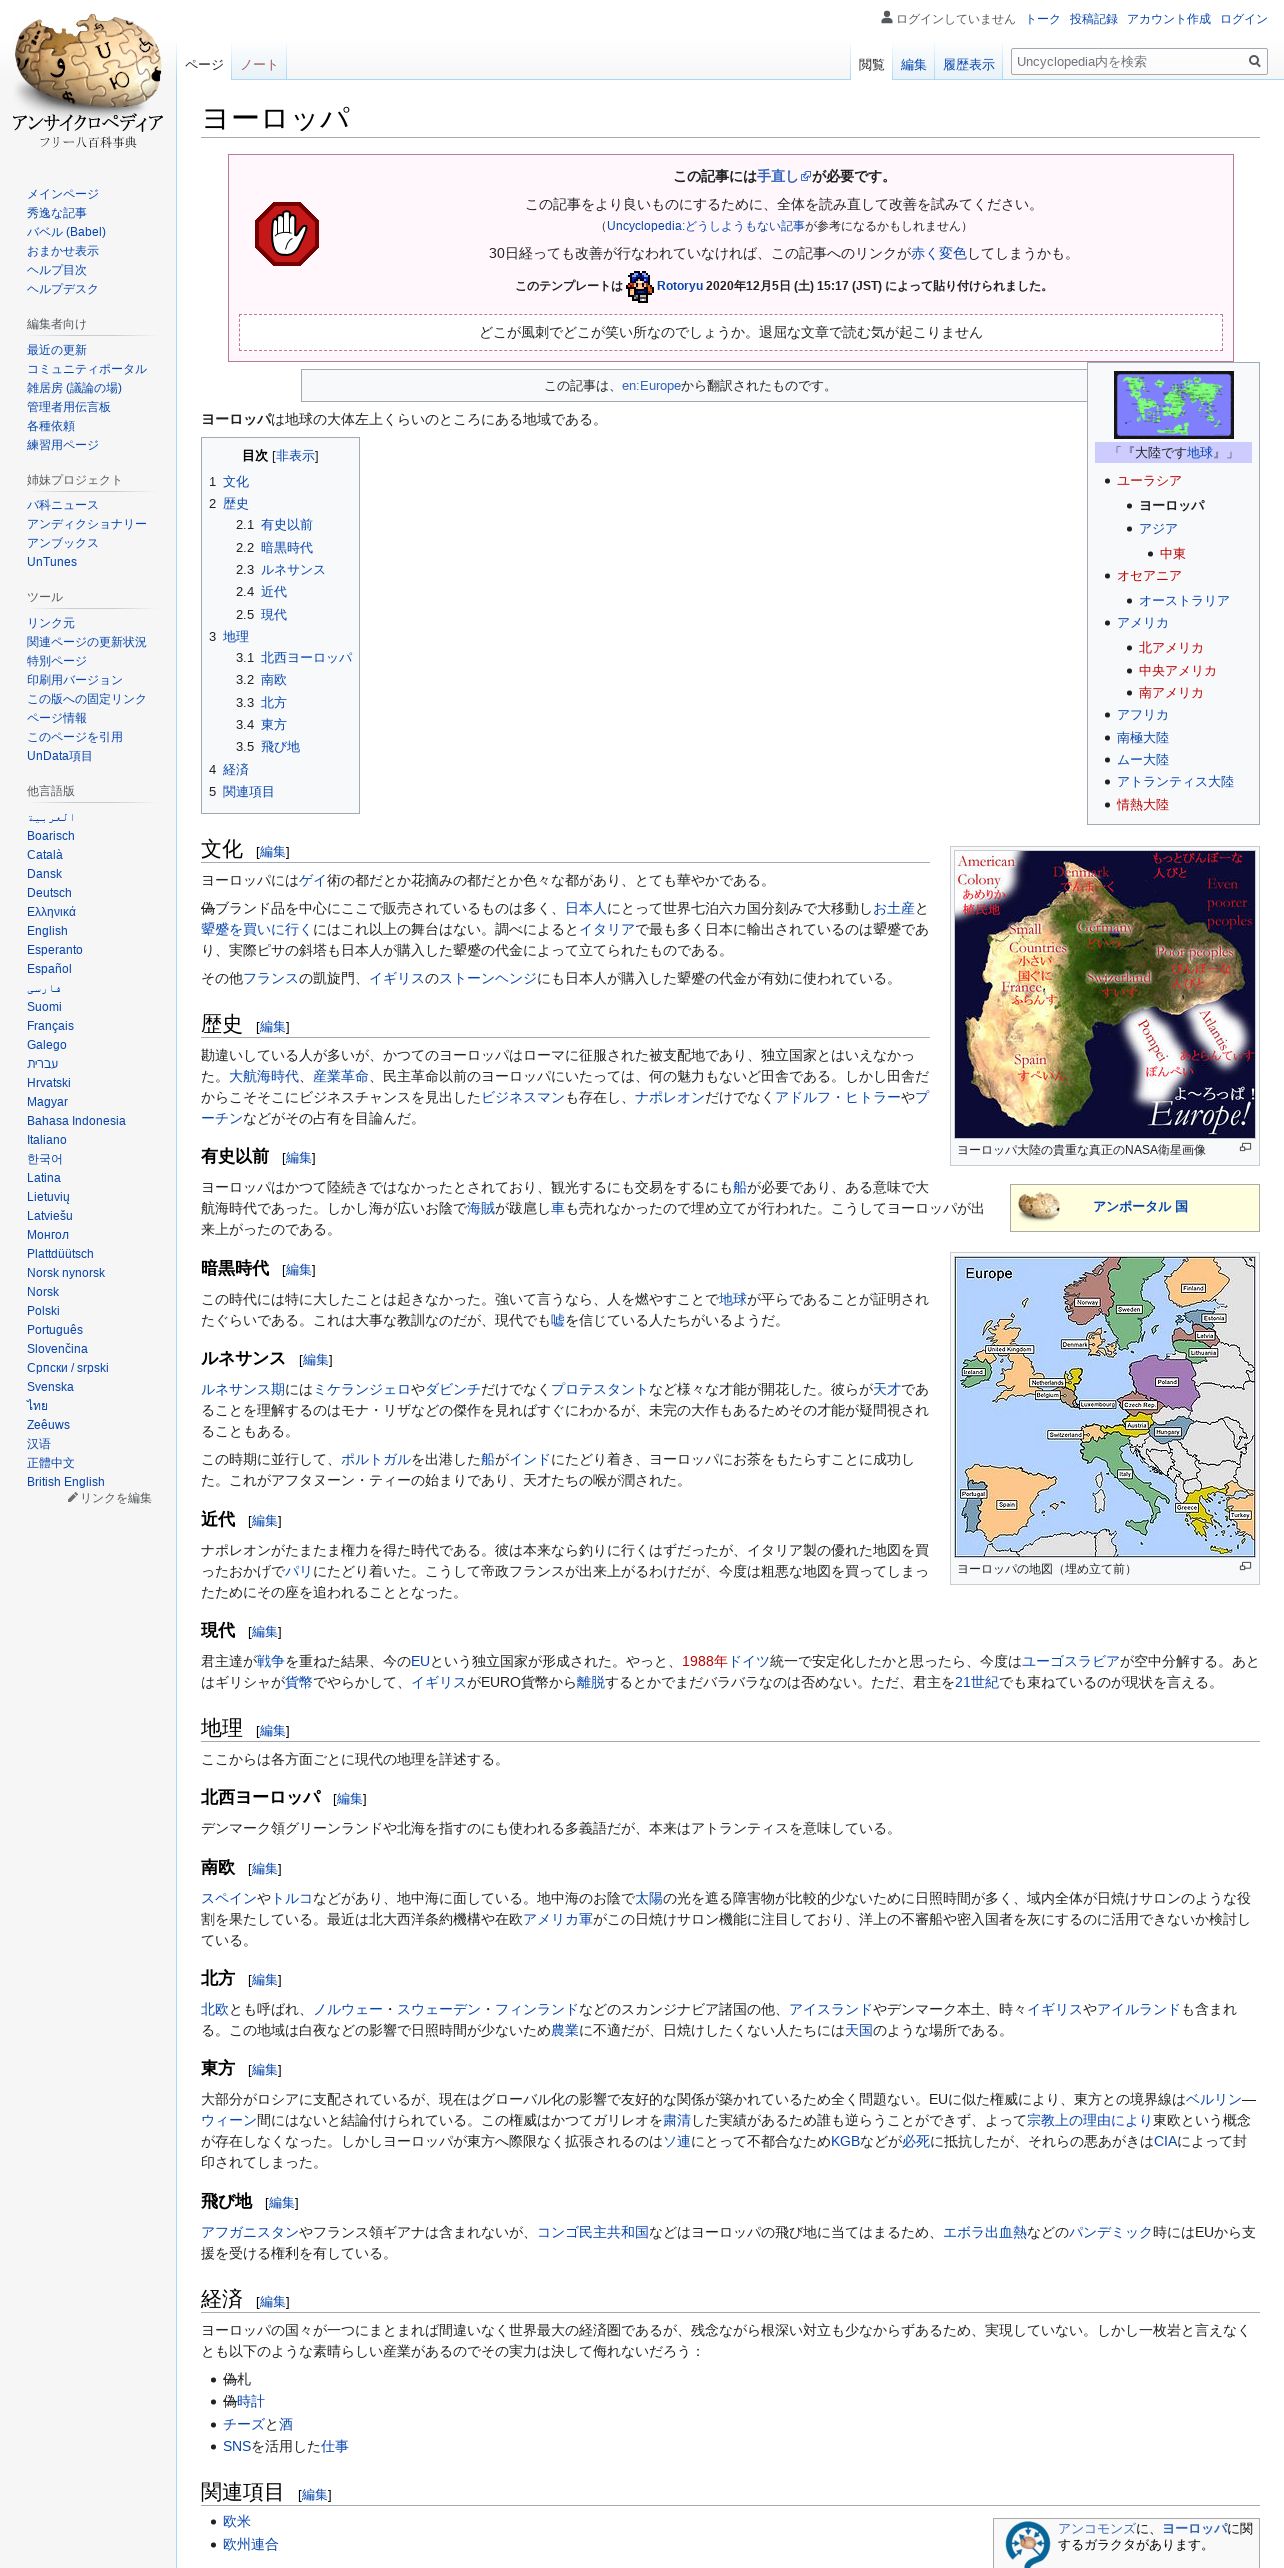The height and width of the screenshot is (2568, 1284).
Task: Open 秀逸な記事 sidebar link
Action: click(57, 213)
